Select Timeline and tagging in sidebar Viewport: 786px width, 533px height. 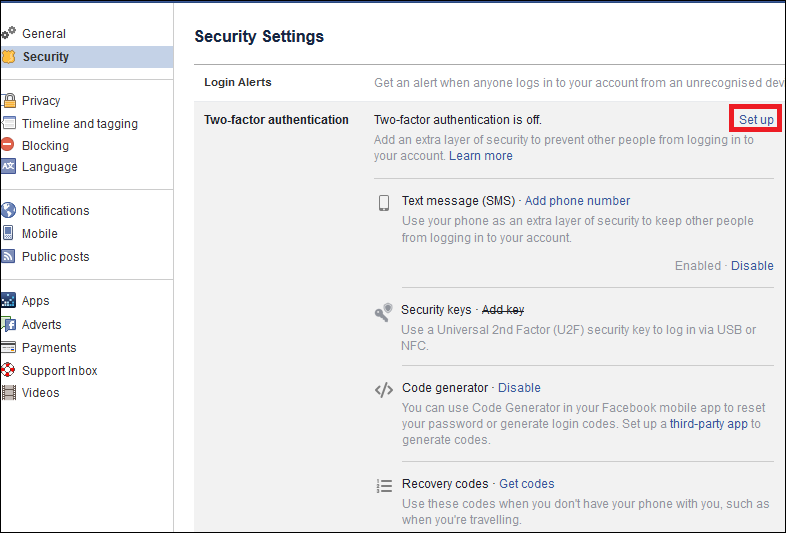80,124
